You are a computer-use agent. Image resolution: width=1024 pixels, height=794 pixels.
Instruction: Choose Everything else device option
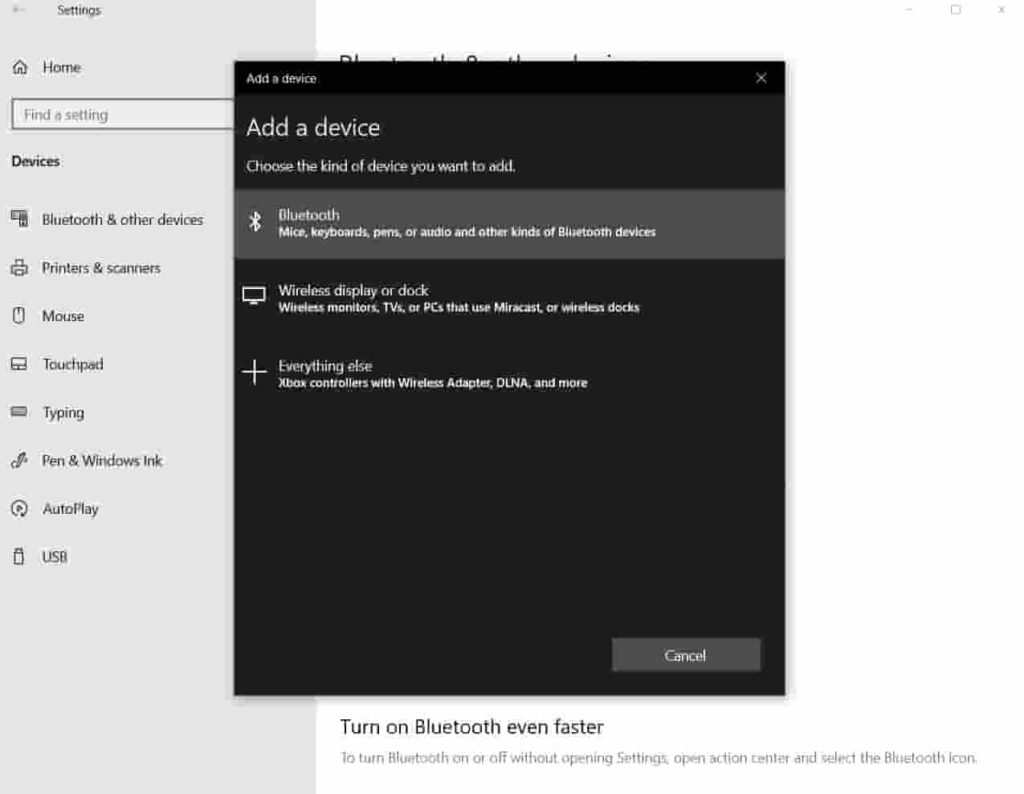click(509, 373)
